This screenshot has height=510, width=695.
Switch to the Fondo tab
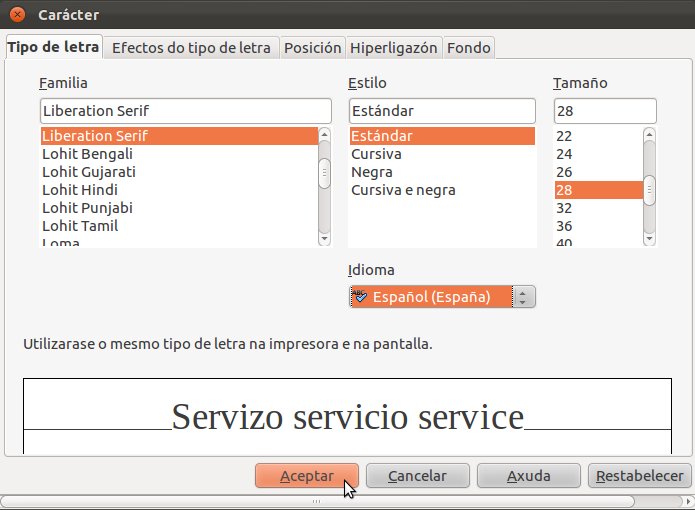[x=469, y=48]
